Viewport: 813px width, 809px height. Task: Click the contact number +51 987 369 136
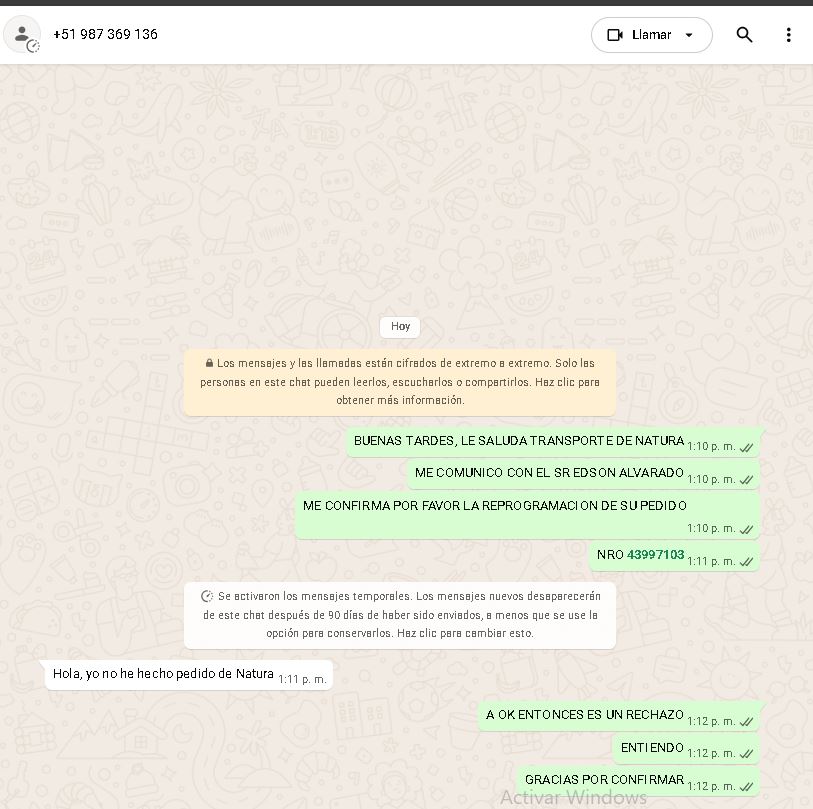[x=105, y=34]
